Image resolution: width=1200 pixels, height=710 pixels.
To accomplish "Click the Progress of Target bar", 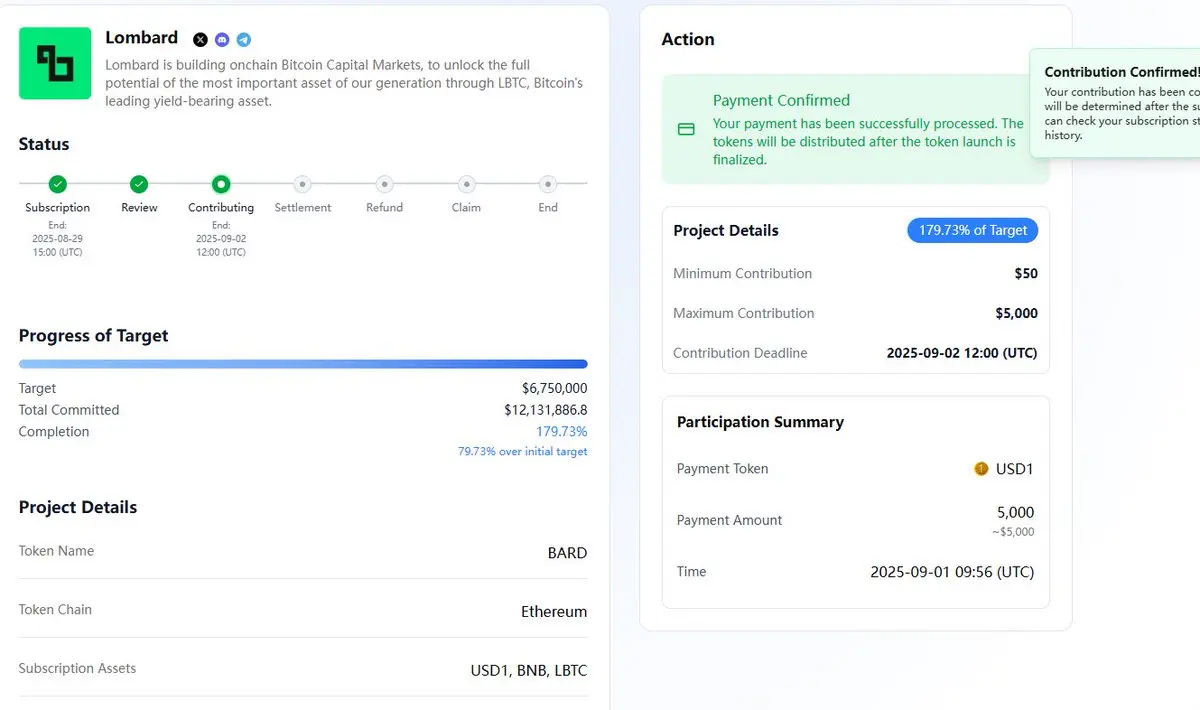I will point(303,364).
